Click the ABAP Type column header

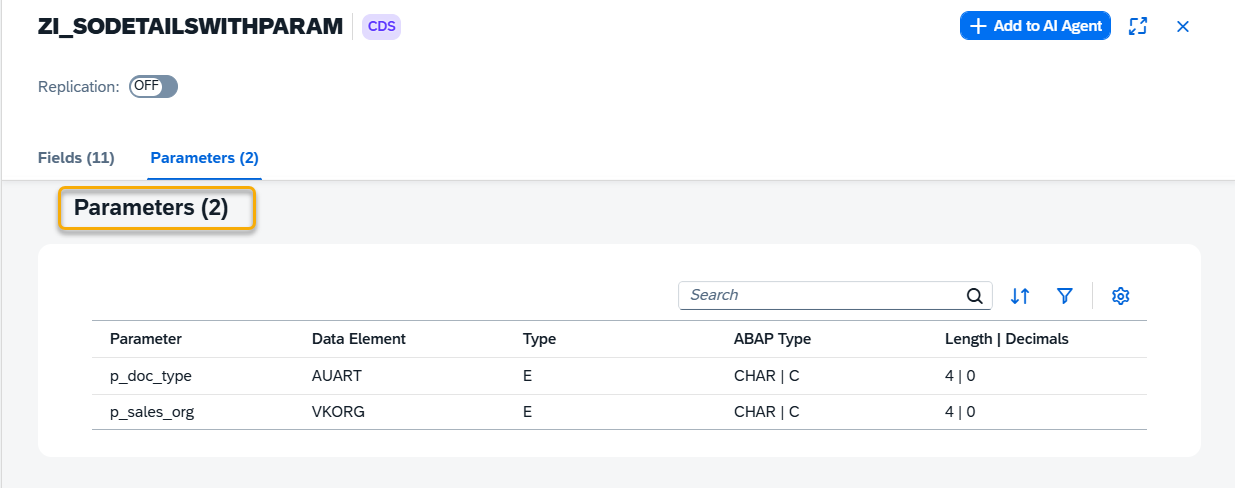[x=772, y=339]
